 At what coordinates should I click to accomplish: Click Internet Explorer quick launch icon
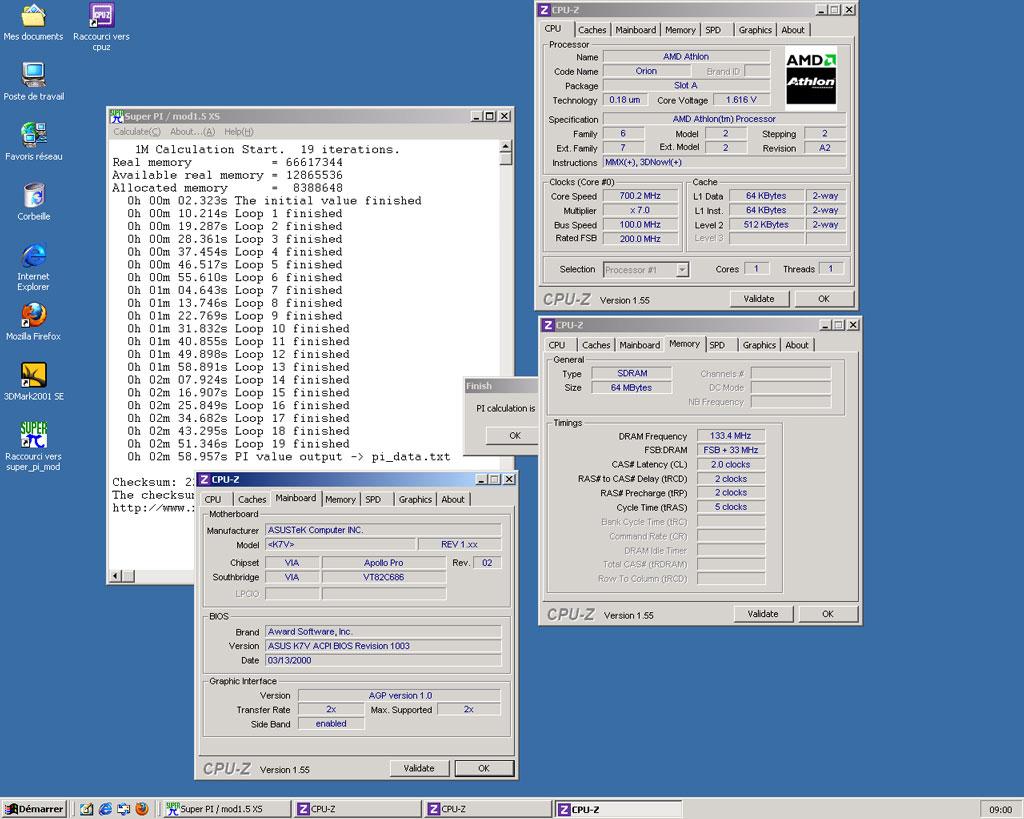click(105, 809)
